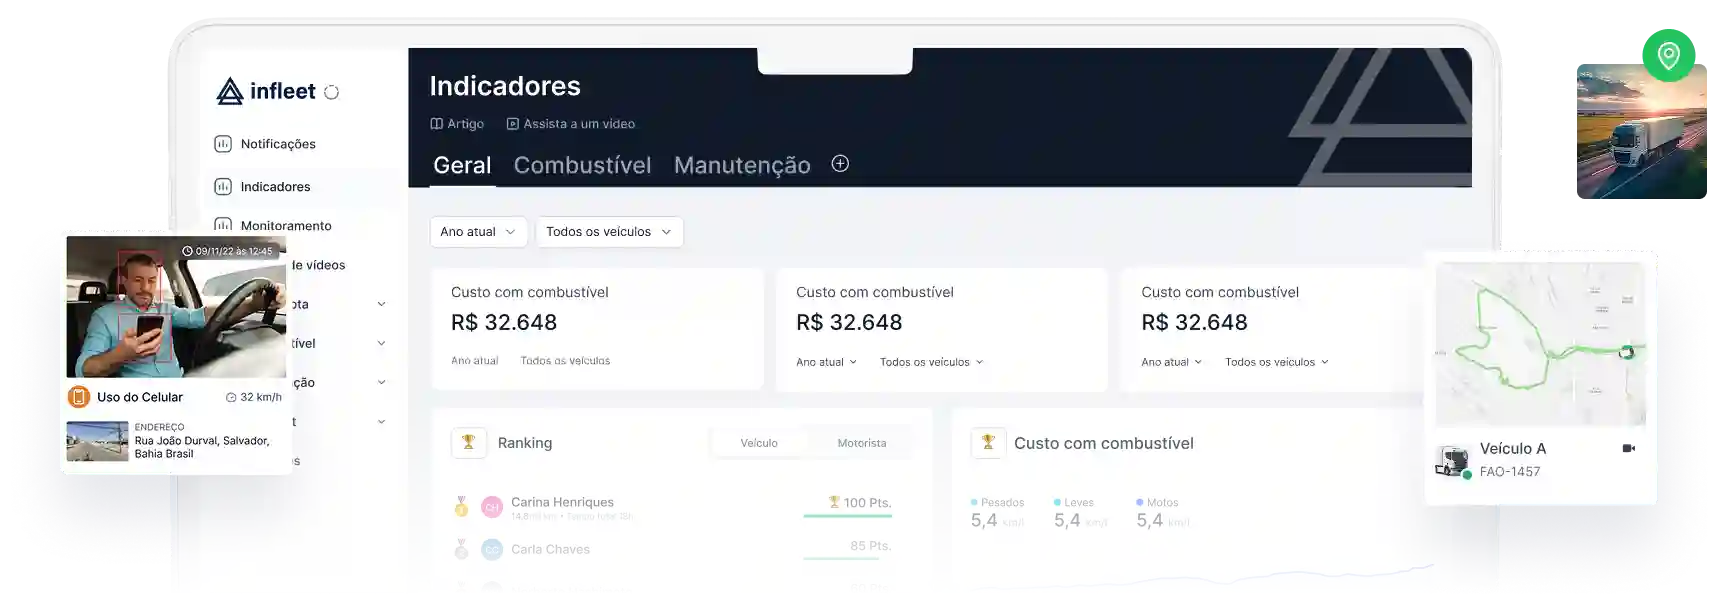The width and height of the screenshot is (1718, 606).
Task: Open the Ano atual filter dropdown
Action: [478, 232]
